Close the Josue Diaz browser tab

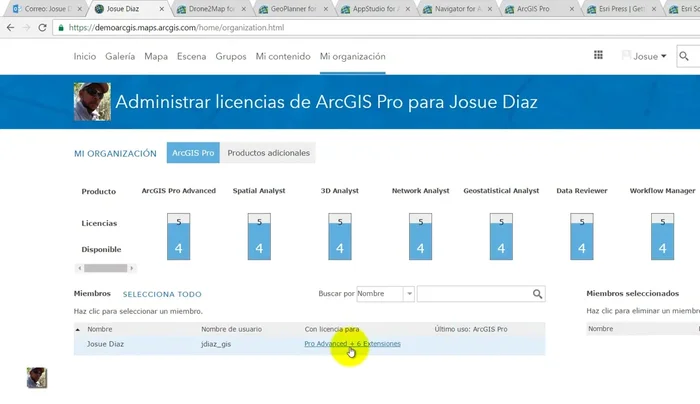(162, 9)
